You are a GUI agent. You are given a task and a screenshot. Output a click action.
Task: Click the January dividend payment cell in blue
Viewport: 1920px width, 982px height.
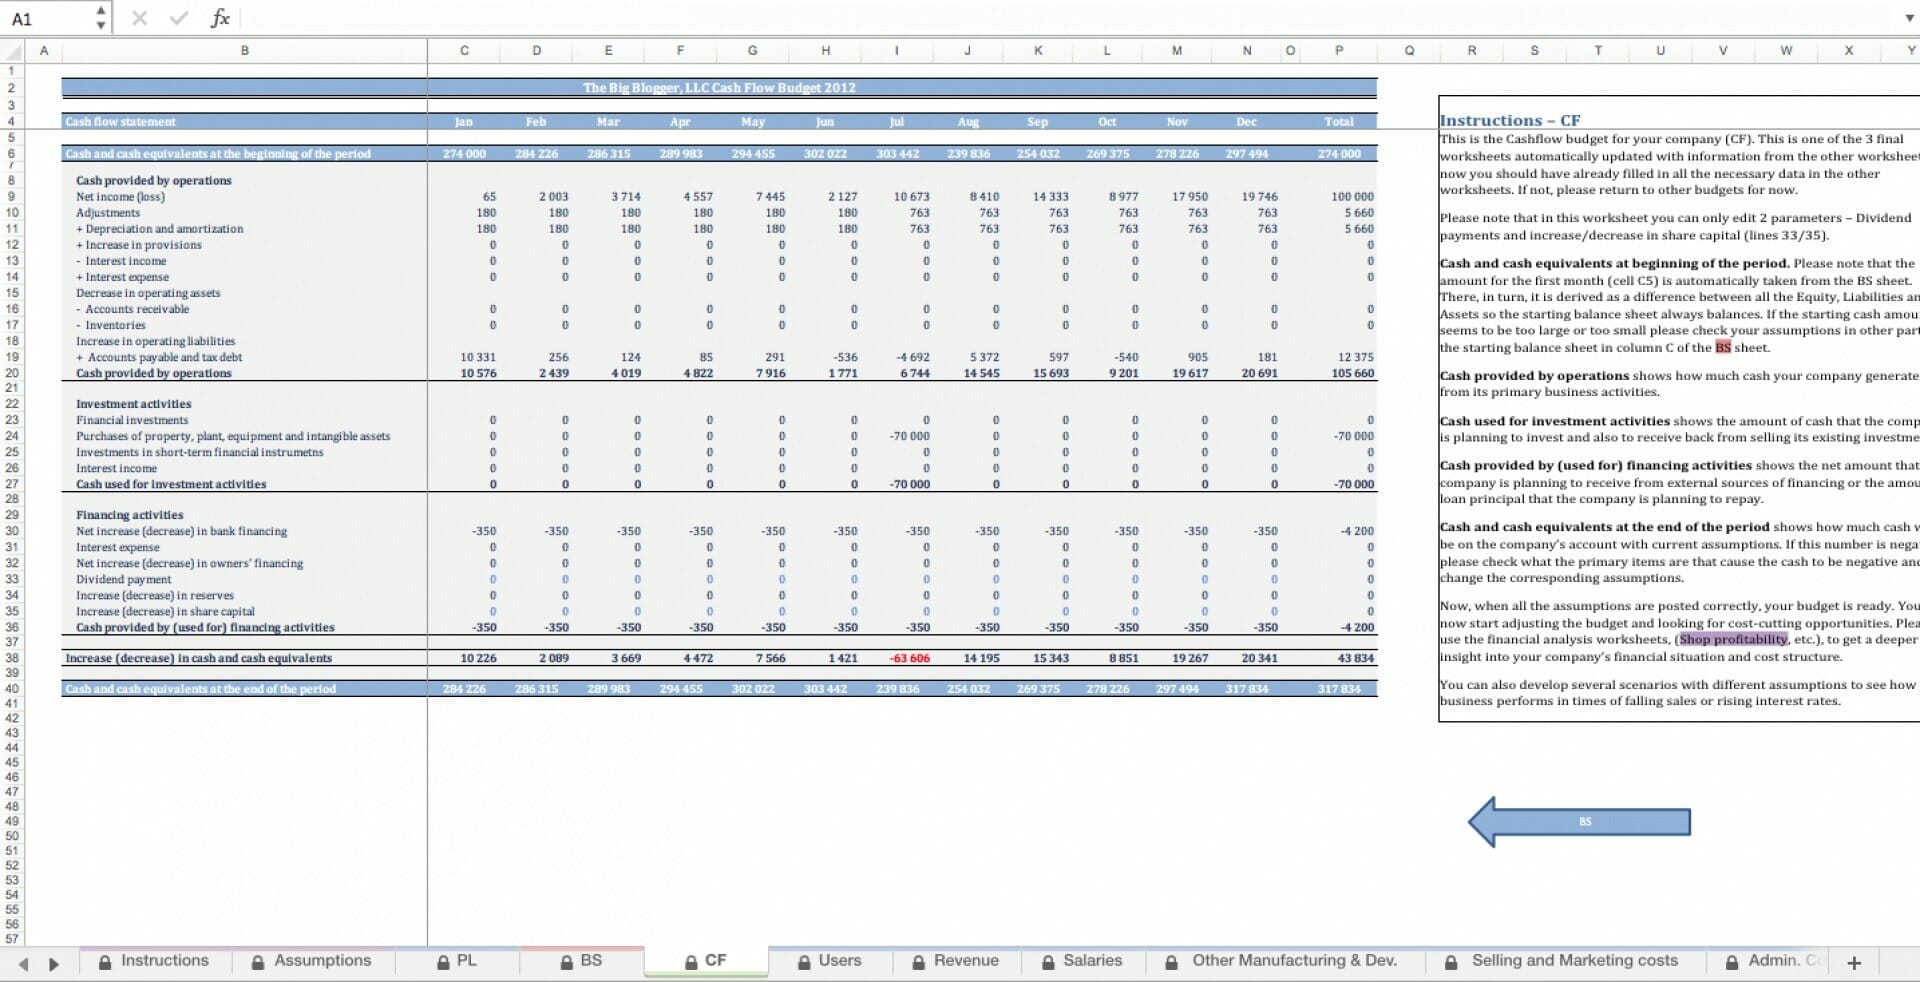(492, 579)
